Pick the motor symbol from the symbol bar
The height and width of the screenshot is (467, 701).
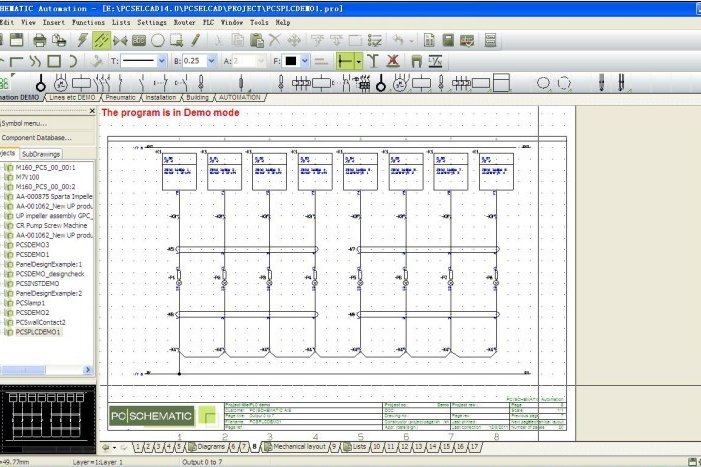(61, 83)
